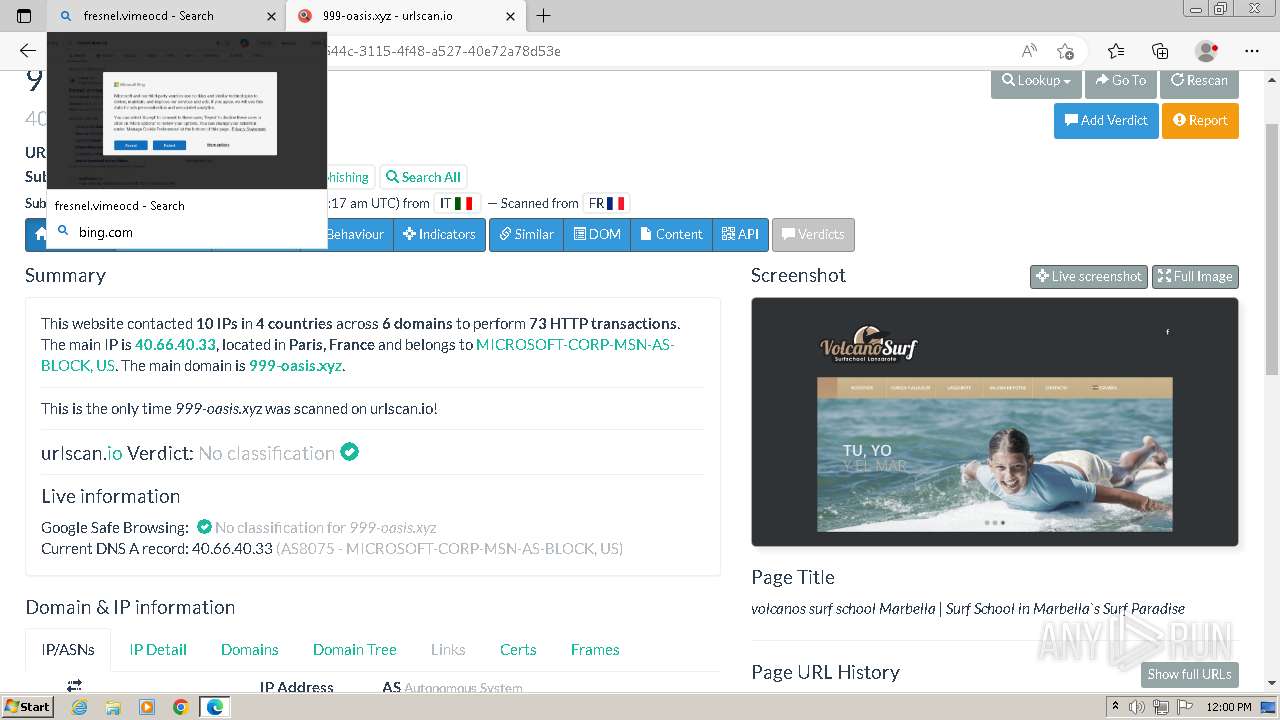The height and width of the screenshot is (720, 1280).
Task: Click the Google Safe Browsing check icon
Action: (x=204, y=526)
